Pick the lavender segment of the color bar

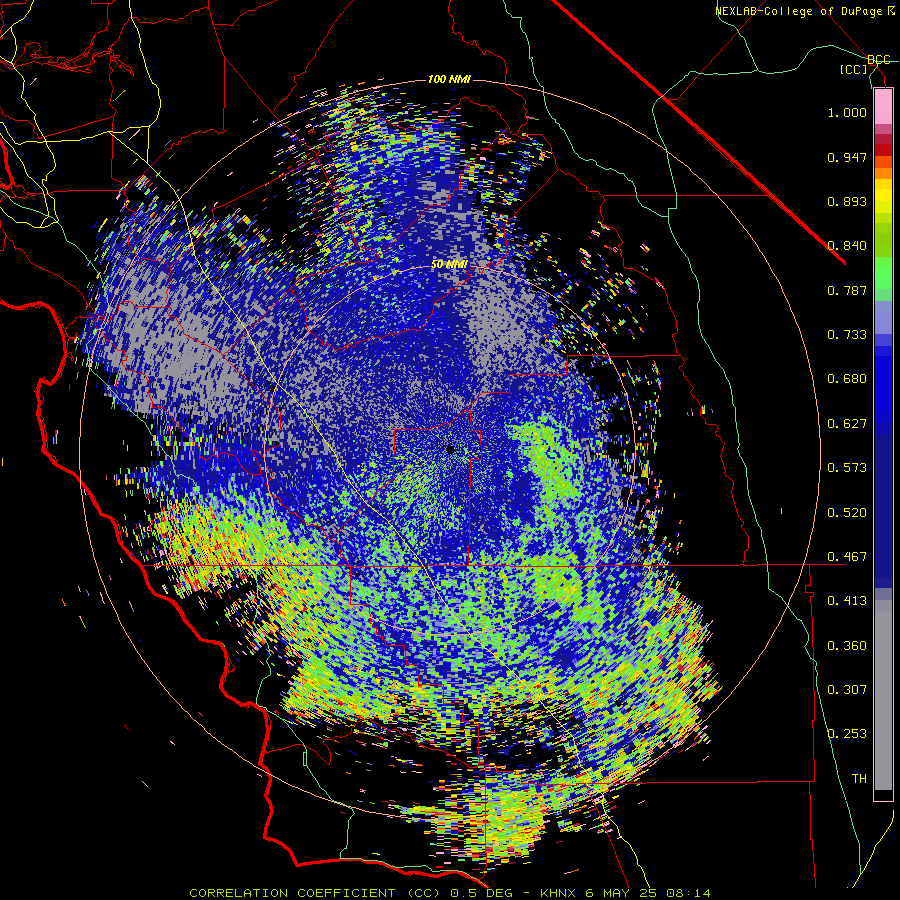point(883,317)
